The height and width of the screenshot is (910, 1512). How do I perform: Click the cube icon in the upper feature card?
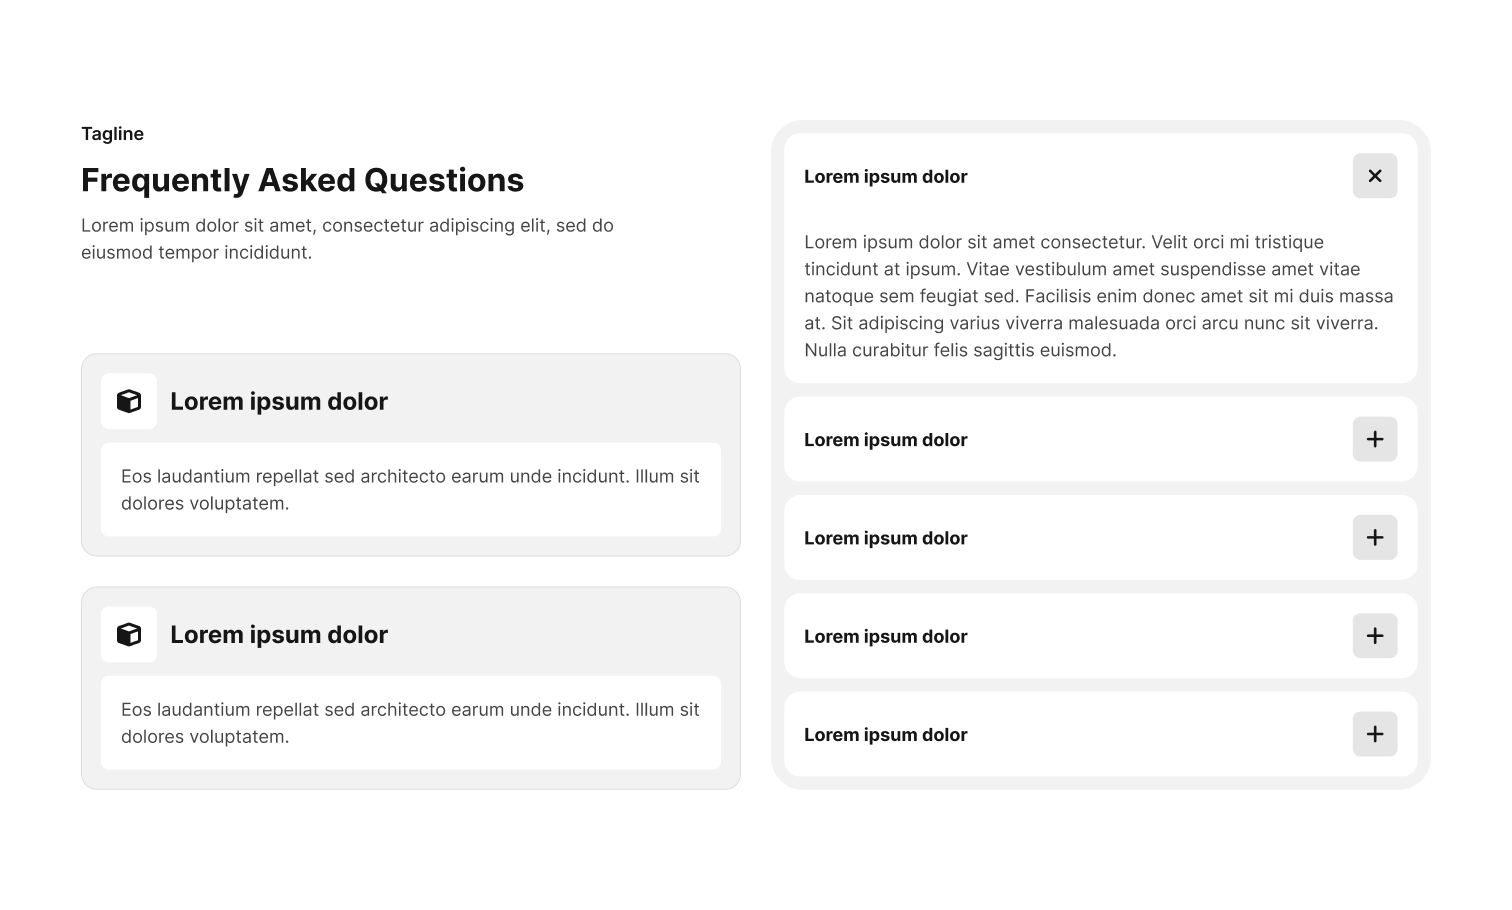[129, 401]
